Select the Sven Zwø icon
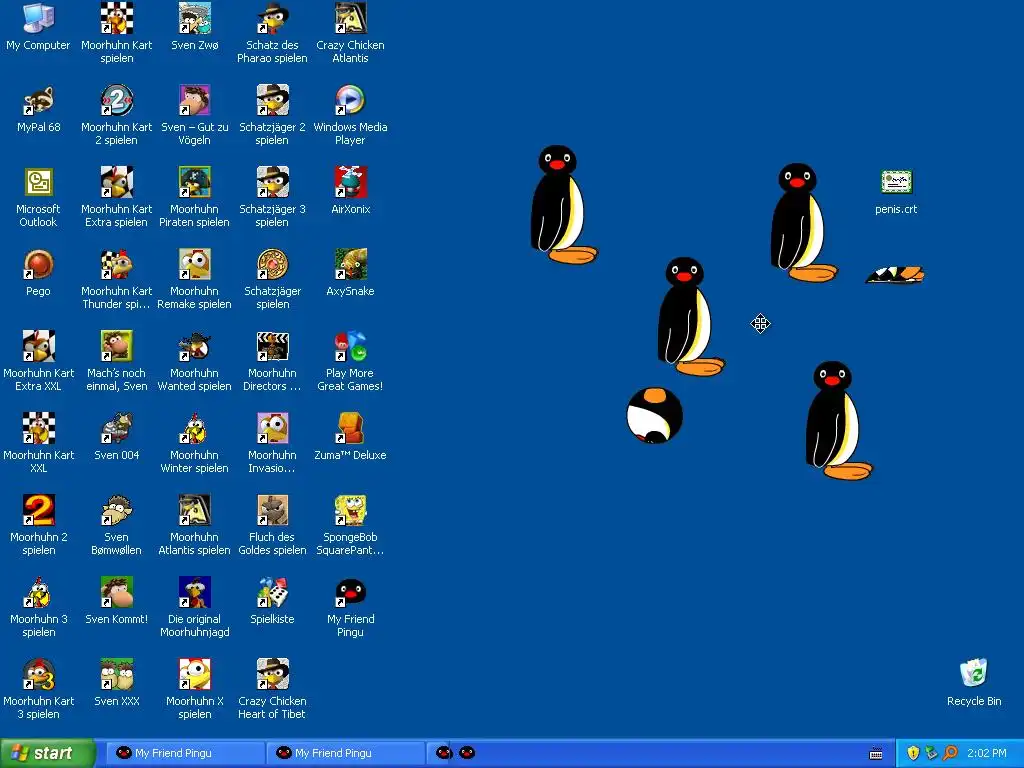The height and width of the screenshot is (768, 1024). [195, 18]
